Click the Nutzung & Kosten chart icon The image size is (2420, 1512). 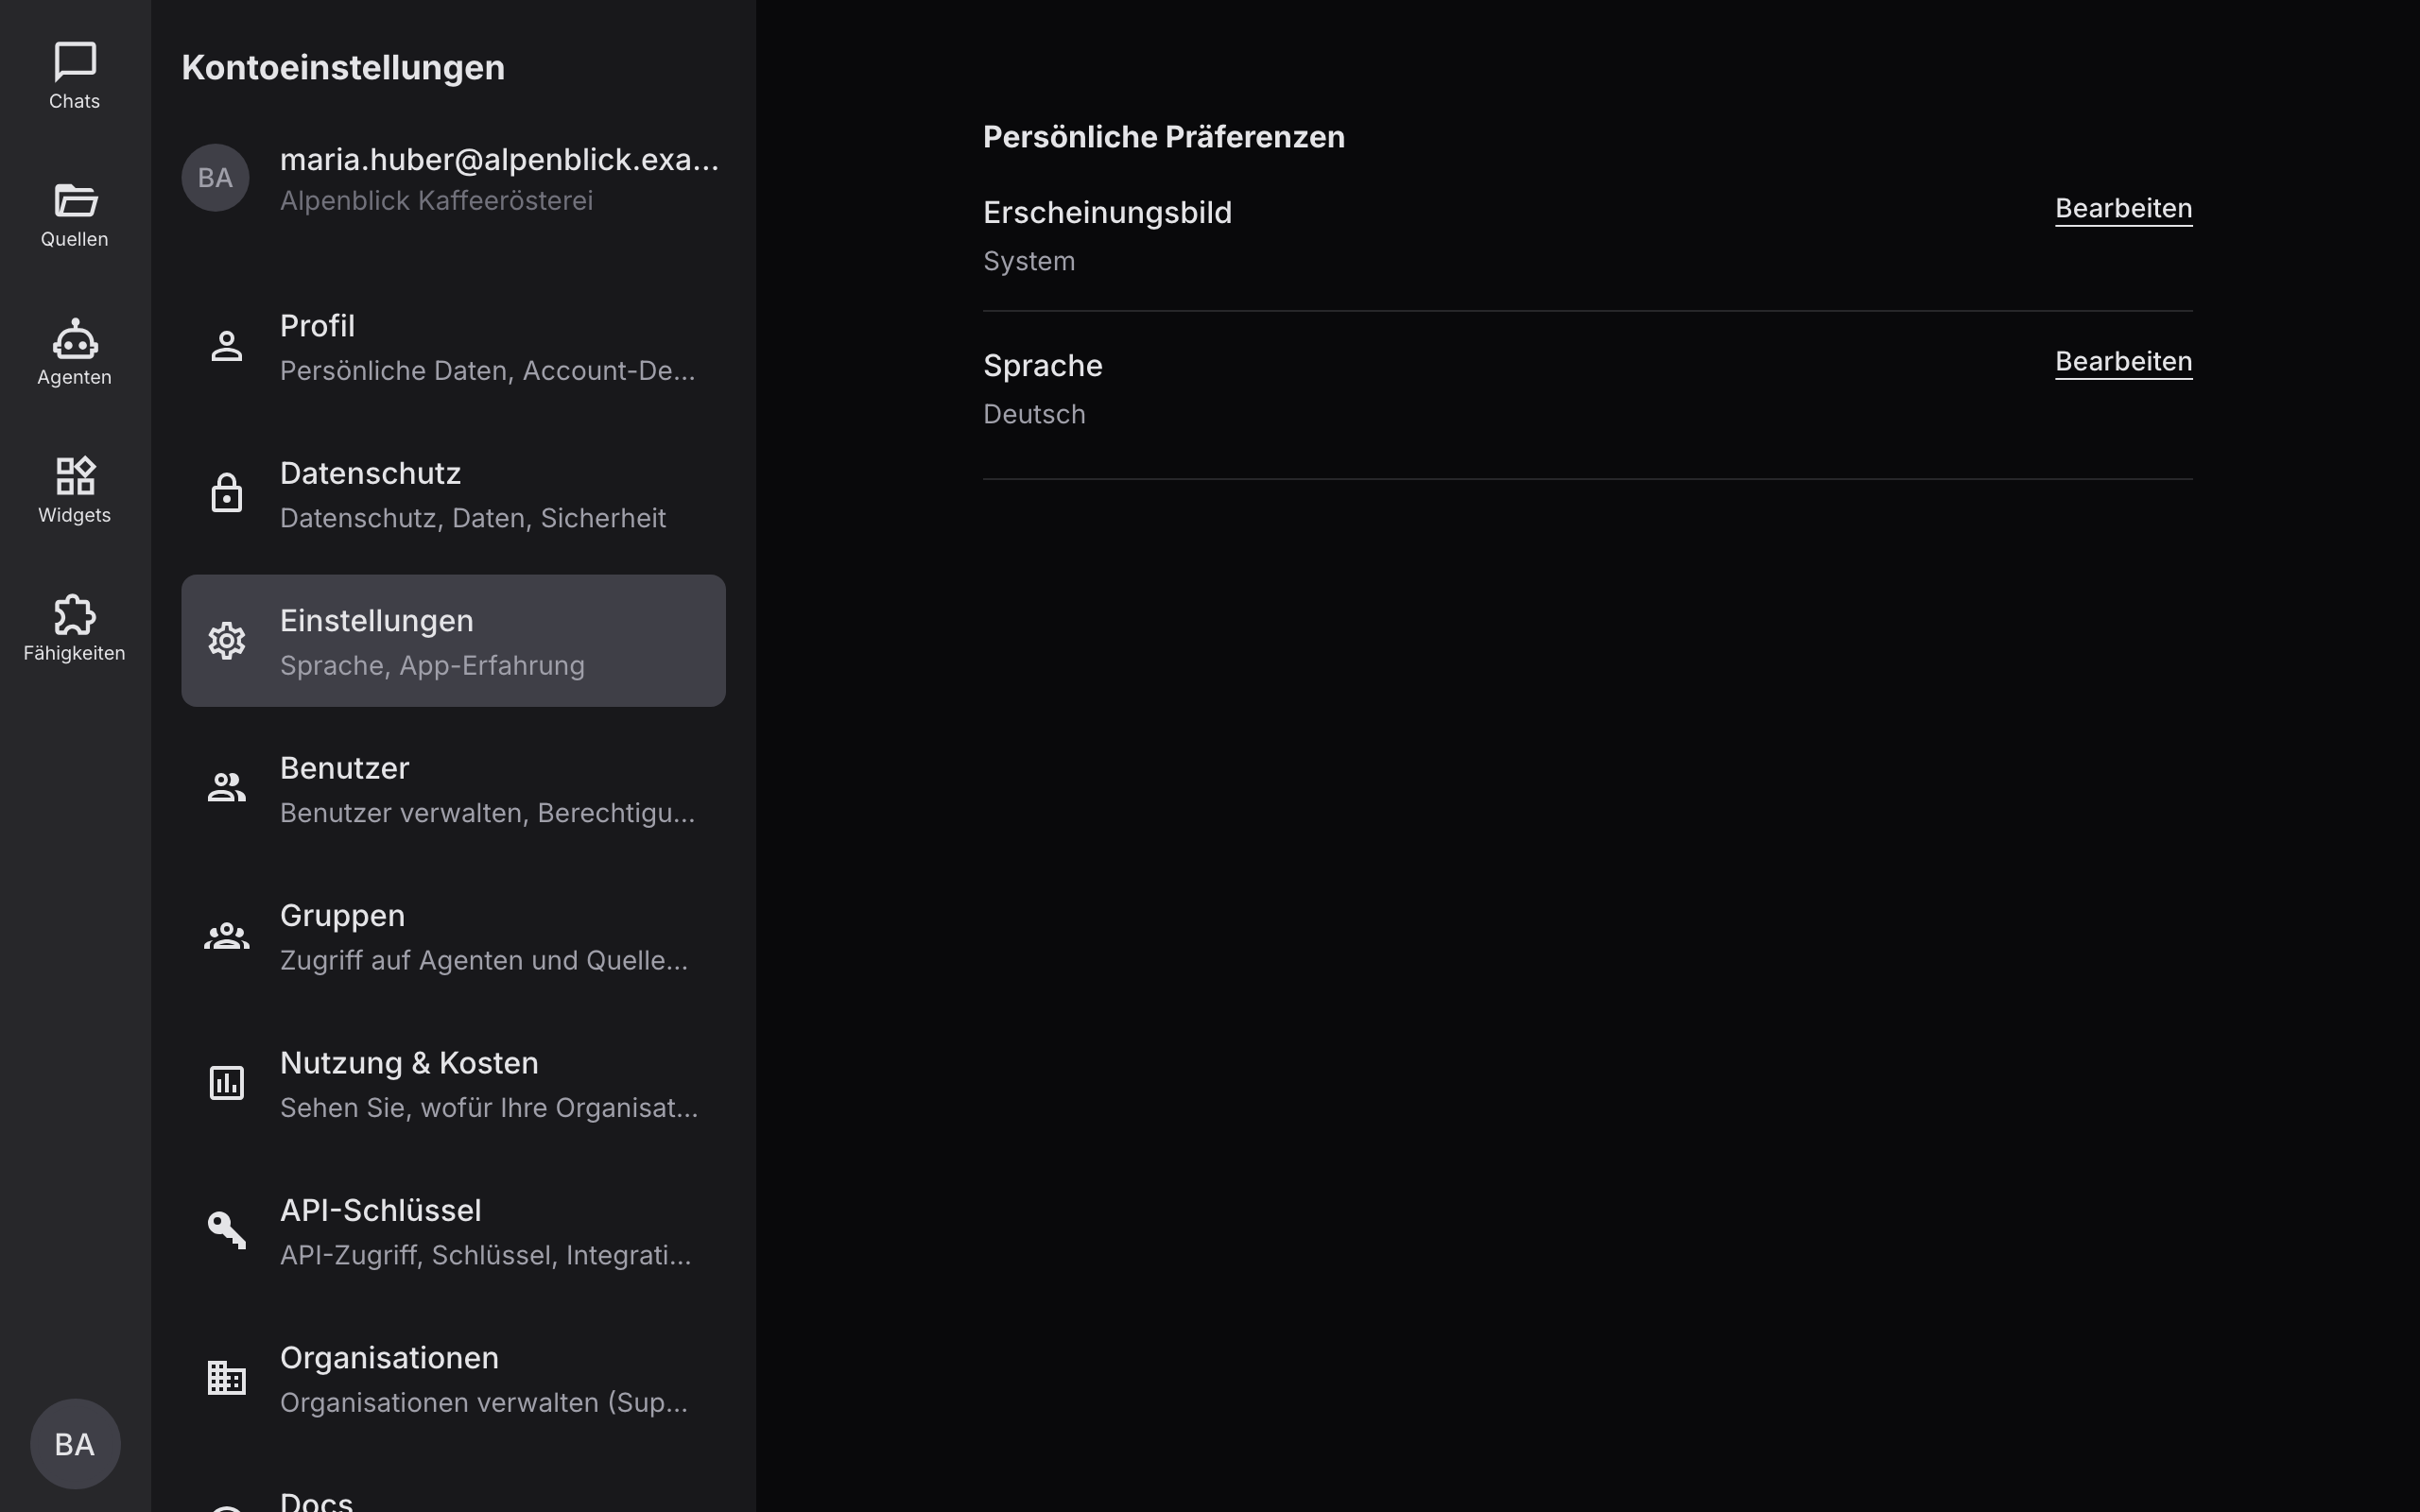tap(227, 1083)
